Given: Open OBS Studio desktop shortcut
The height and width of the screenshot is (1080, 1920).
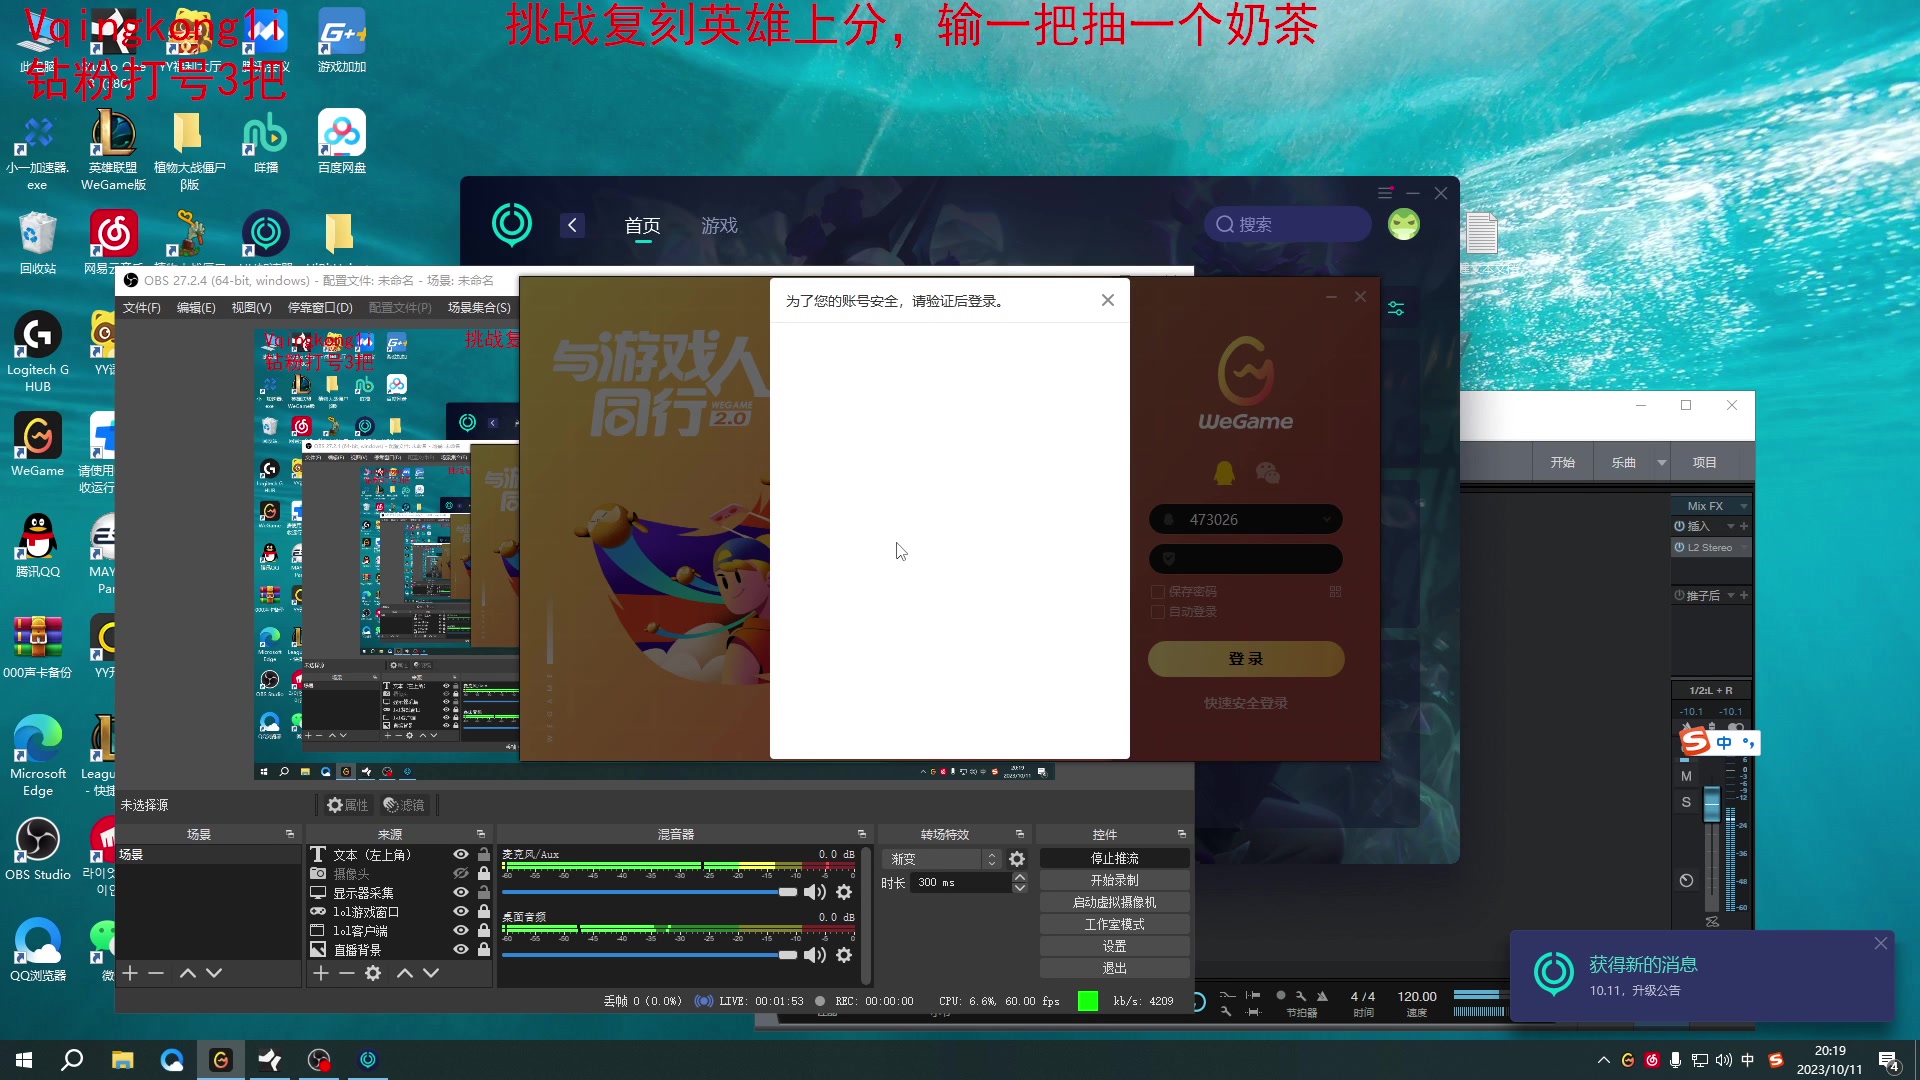Looking at the screenshot, I should click(38, 849).
